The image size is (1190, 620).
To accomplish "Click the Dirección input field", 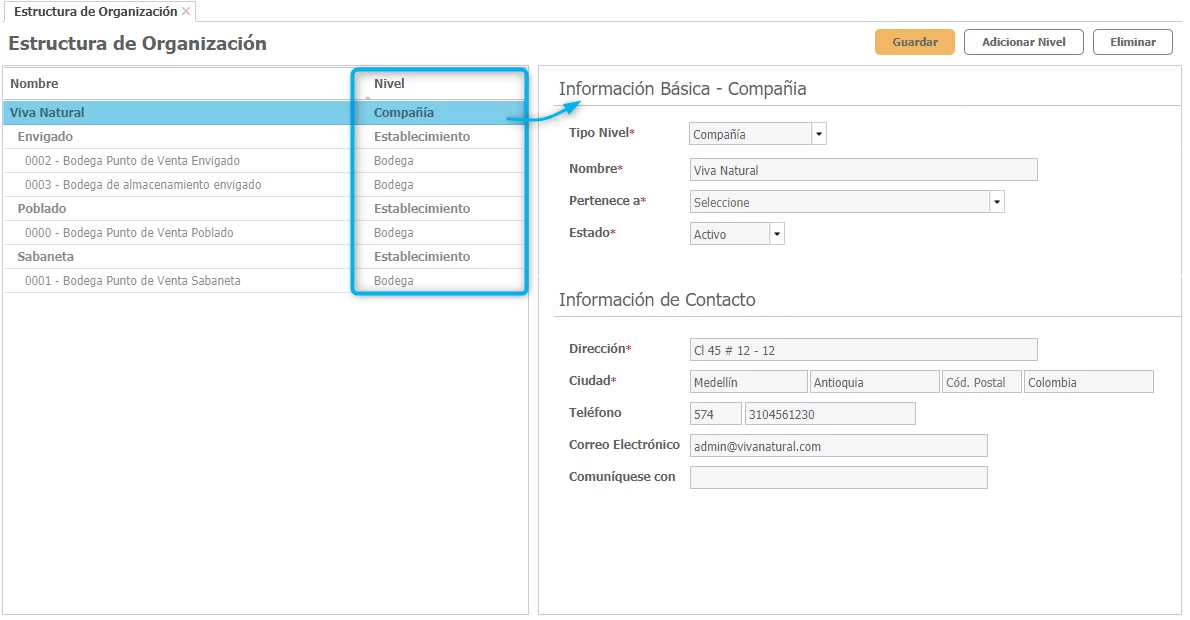I will (863, 350).
